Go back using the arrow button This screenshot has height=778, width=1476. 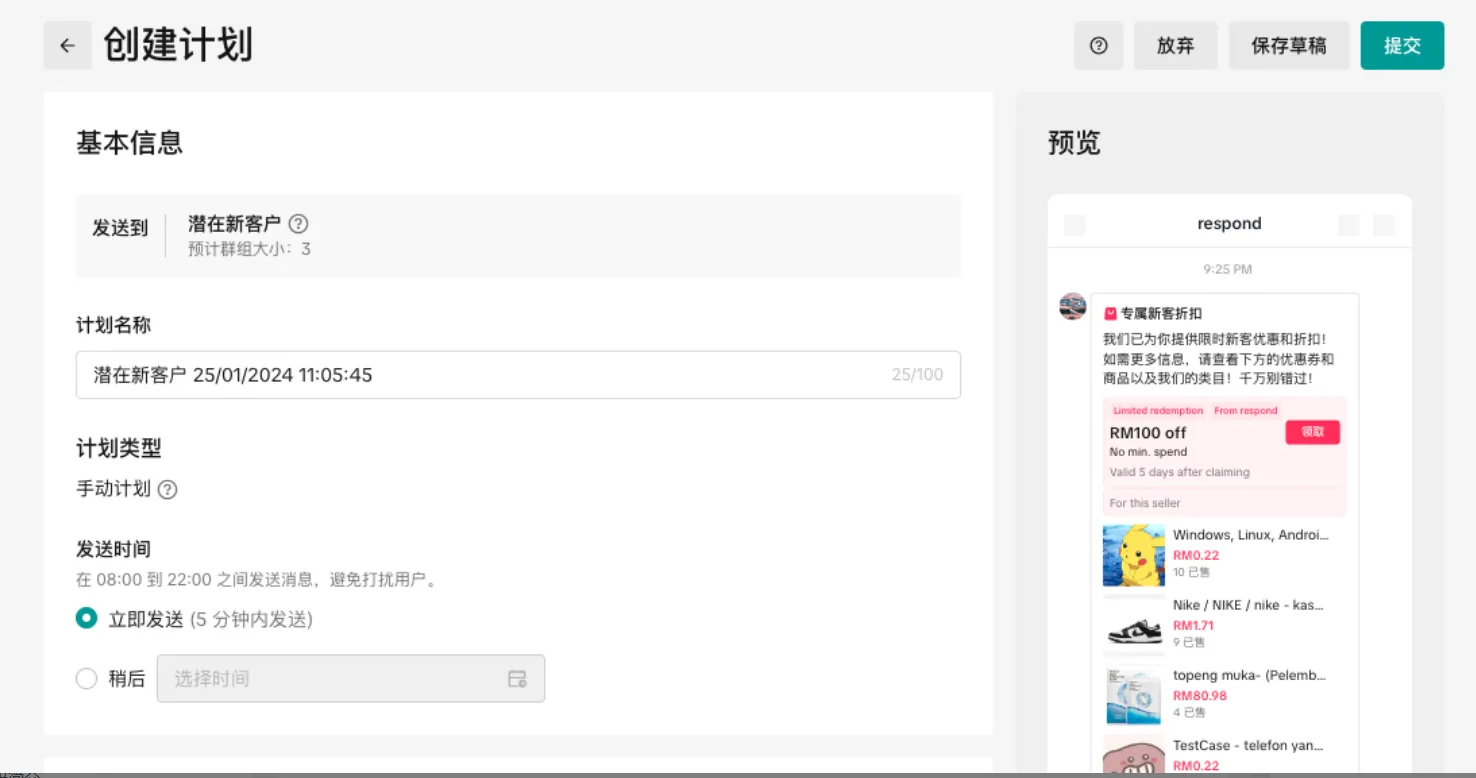click(67, 46)
